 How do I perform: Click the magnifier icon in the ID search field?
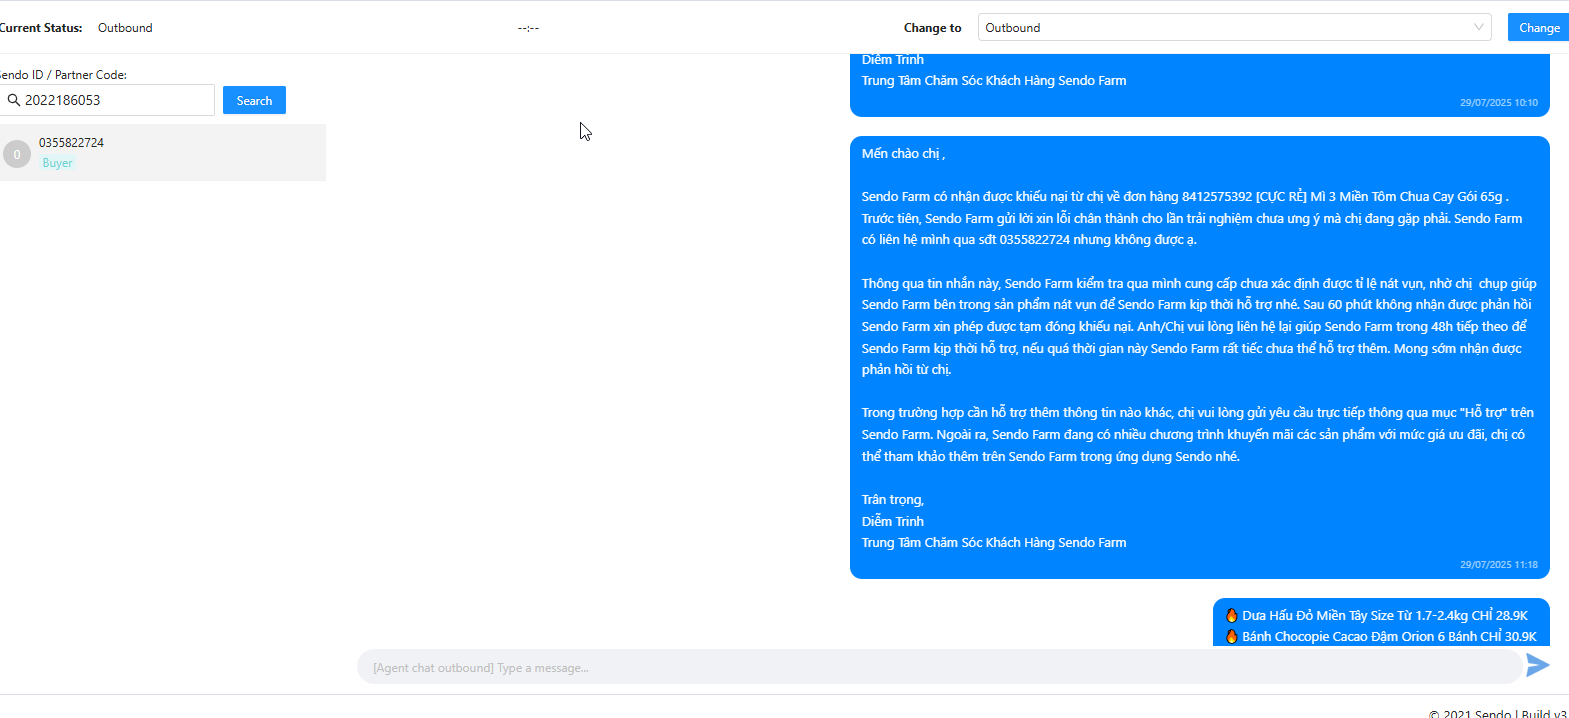tap(14, 100)
